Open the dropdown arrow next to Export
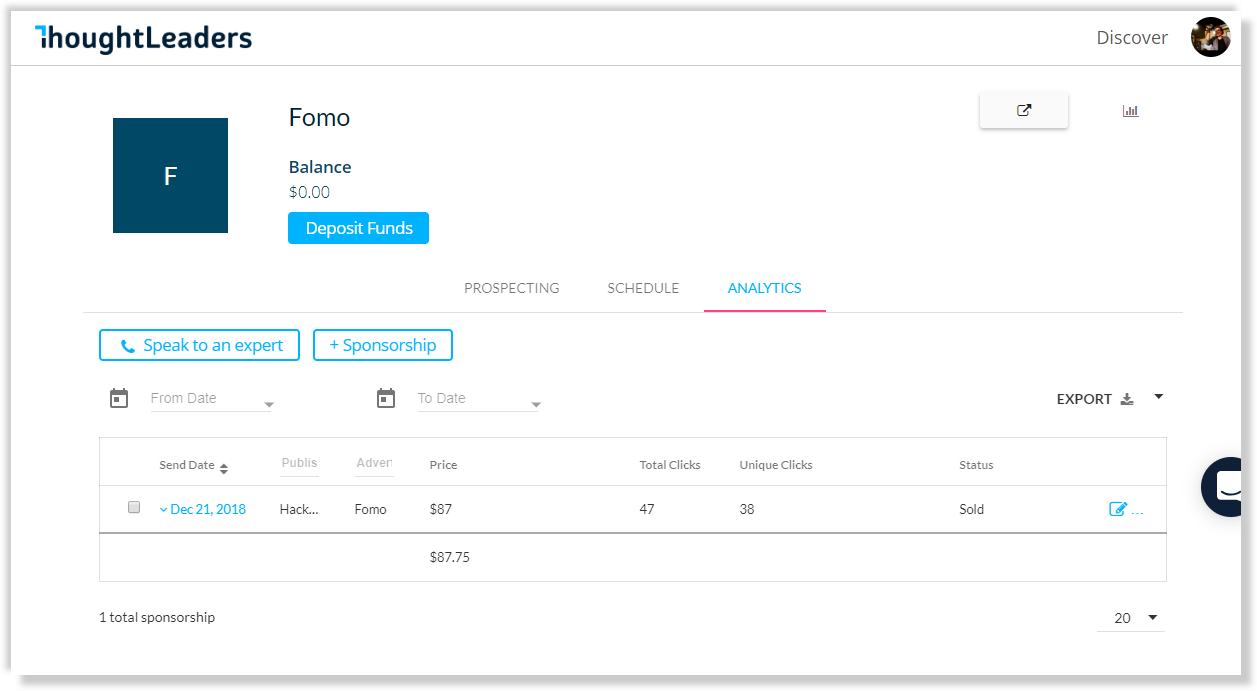The width and height of the screenshot is (1257, 691). (x=1158, y=397)
